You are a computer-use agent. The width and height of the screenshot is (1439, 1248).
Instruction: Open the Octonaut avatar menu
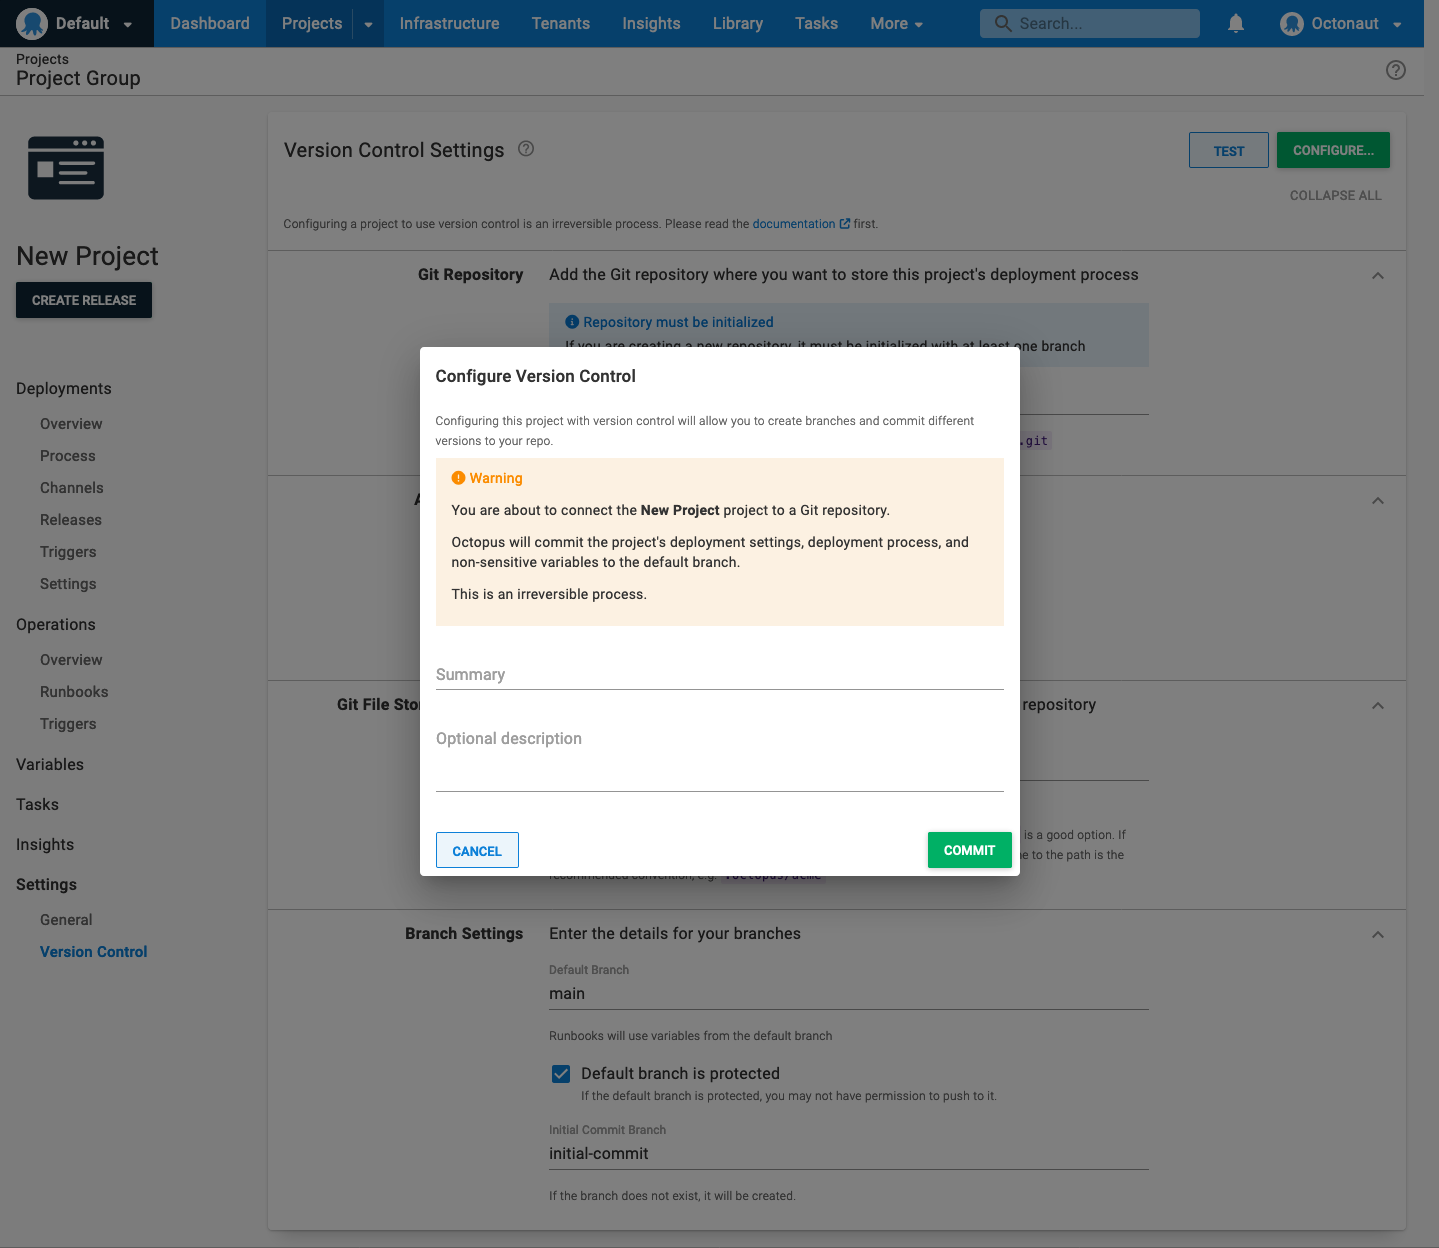[x=1291, y=23]
